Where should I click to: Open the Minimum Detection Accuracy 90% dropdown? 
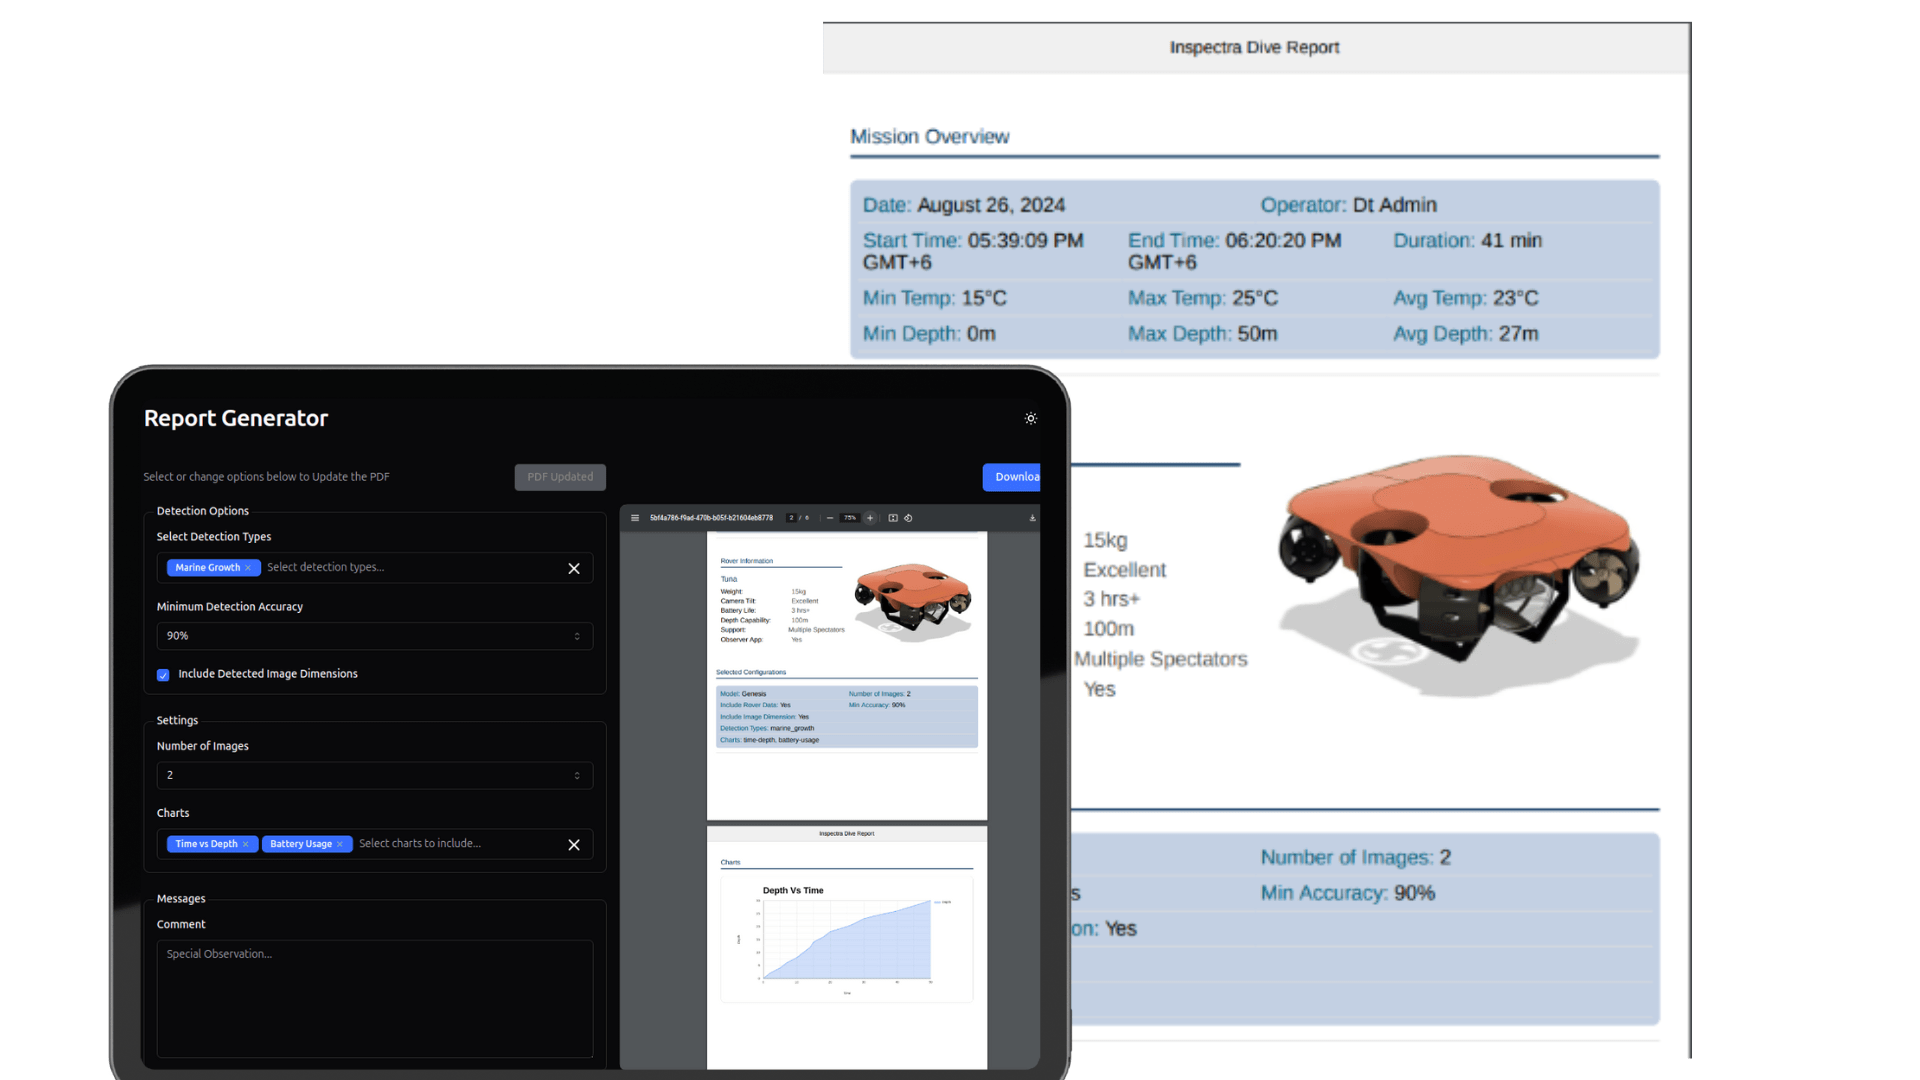point(374,636)
